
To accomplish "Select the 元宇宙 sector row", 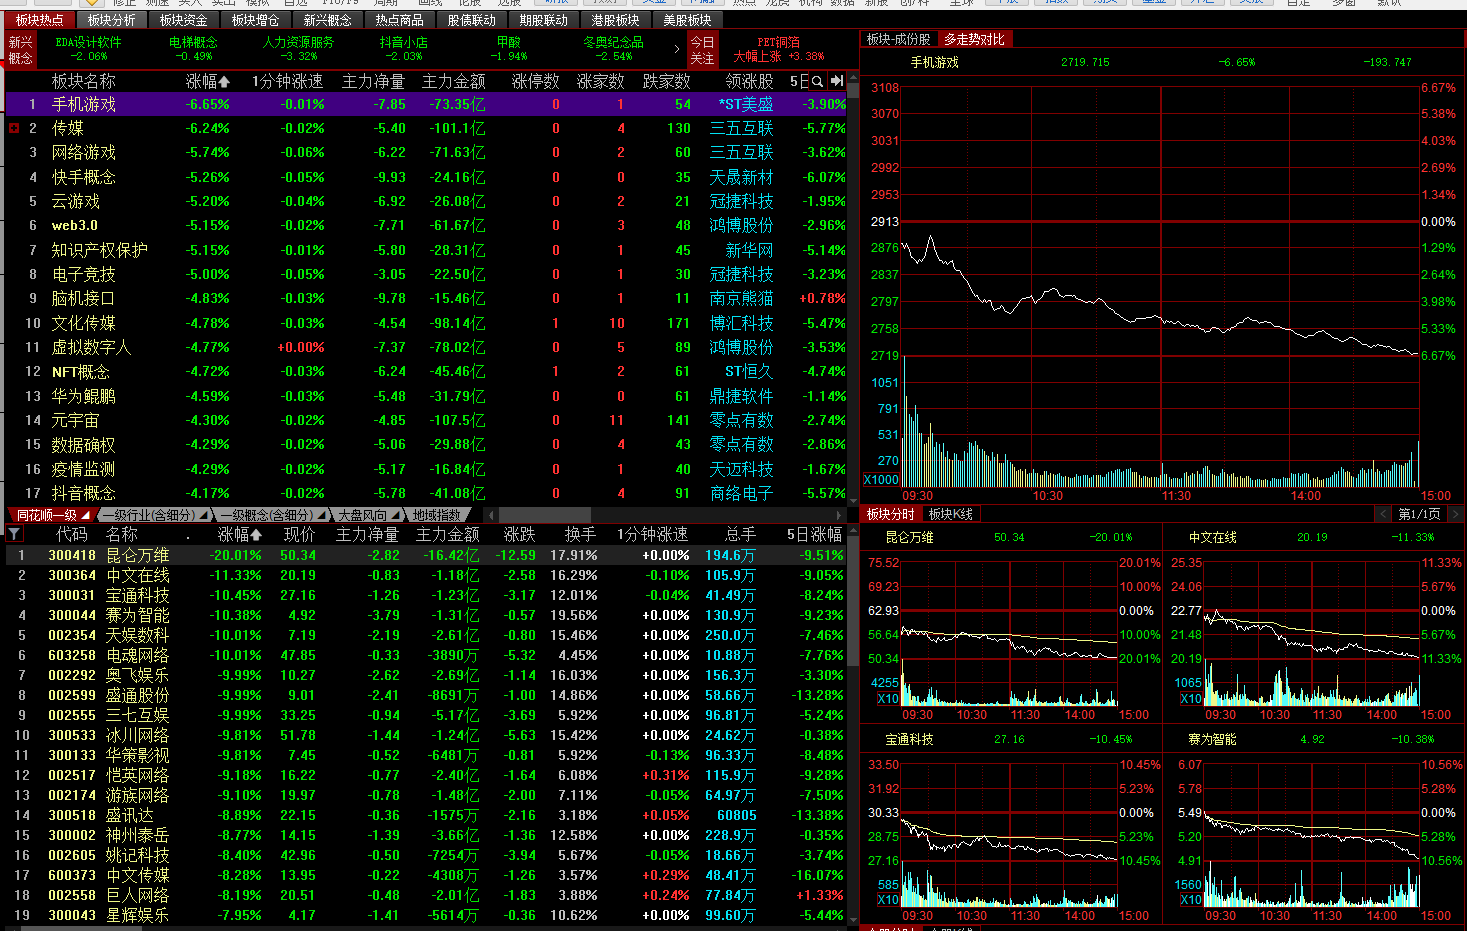I will [76, 421].
